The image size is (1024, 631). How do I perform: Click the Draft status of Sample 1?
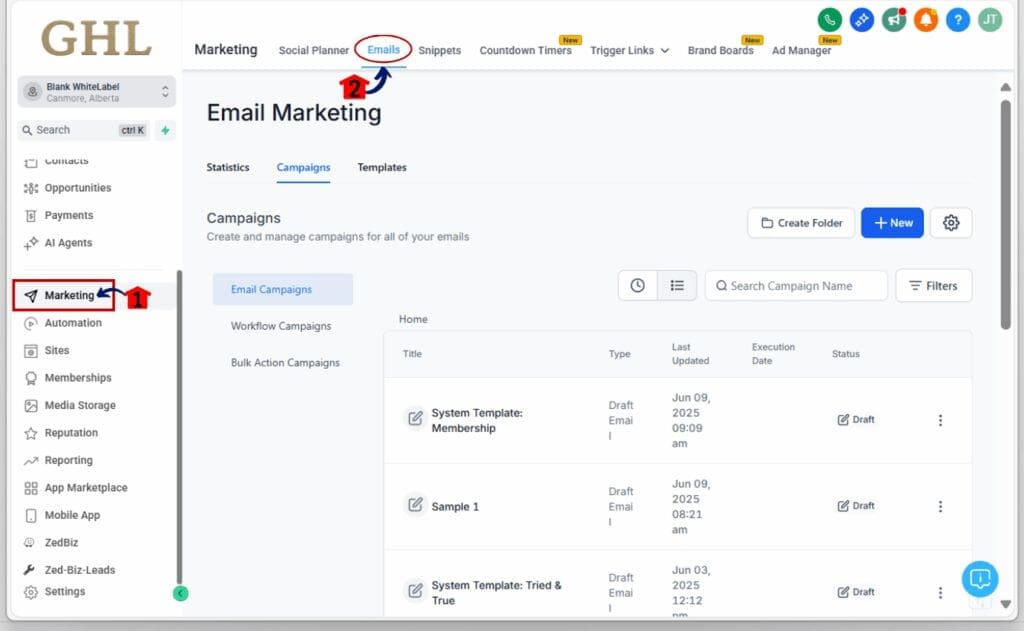coord(856,506)
